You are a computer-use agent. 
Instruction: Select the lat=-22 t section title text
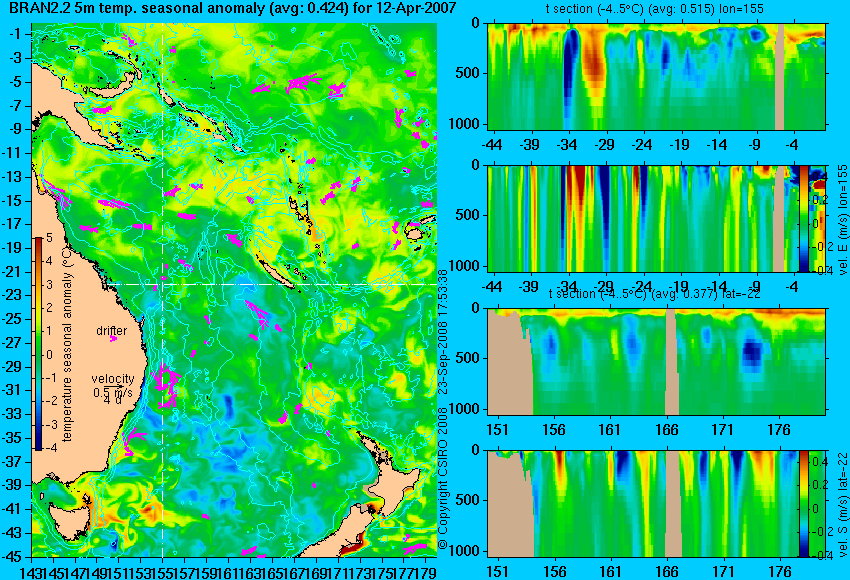[655, 294]
